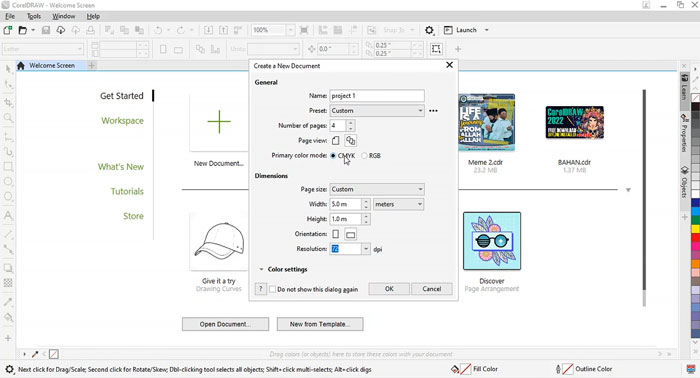Open the Help menu
Viewport: 700px width, 378px height.
(x=93, y=16)
